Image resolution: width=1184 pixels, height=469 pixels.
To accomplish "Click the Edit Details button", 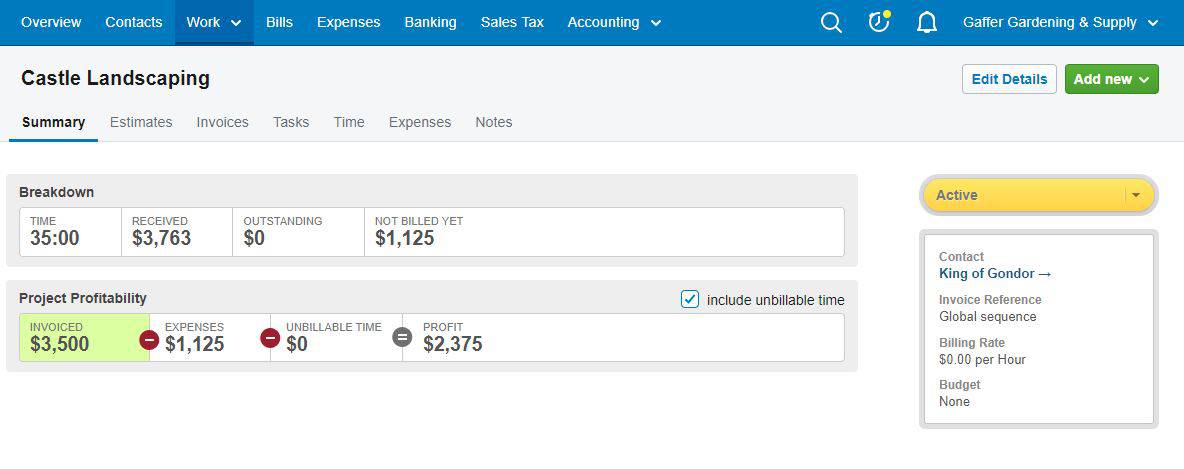I will point(1009,79).
